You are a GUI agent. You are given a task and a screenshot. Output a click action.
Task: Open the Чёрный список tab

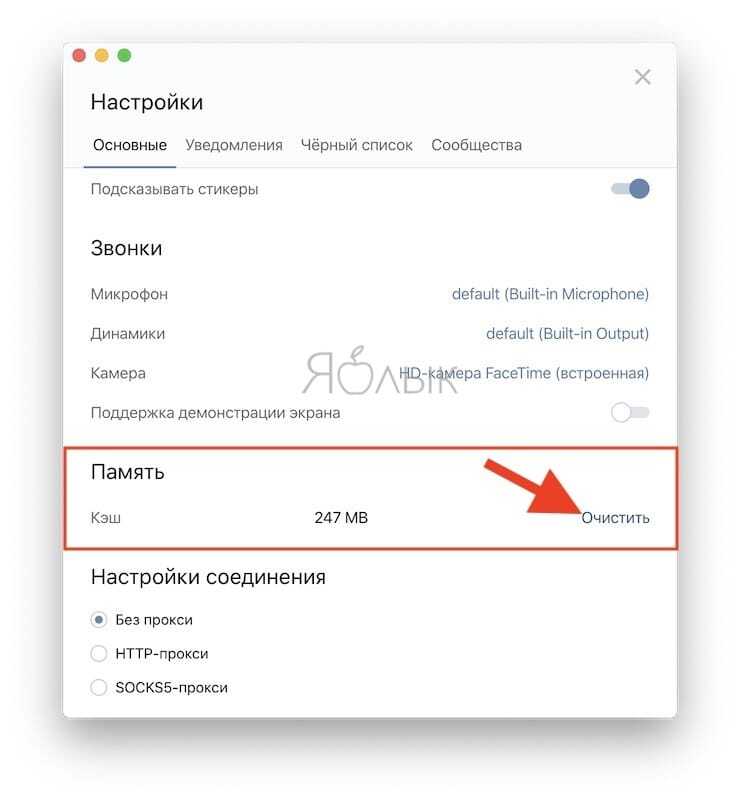pyautogui.click(x=356, y=145)
